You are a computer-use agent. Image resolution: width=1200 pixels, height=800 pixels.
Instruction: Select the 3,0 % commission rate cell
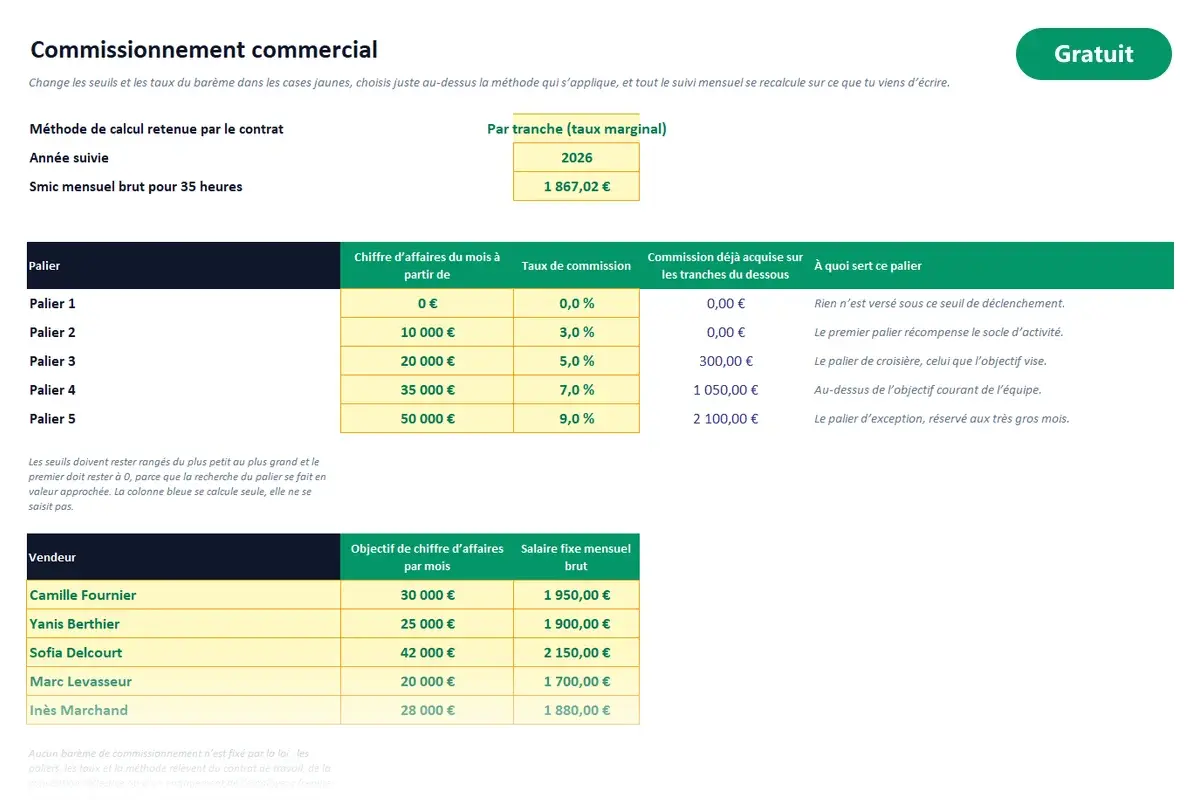pyautogui.click(x=576, y=332)
